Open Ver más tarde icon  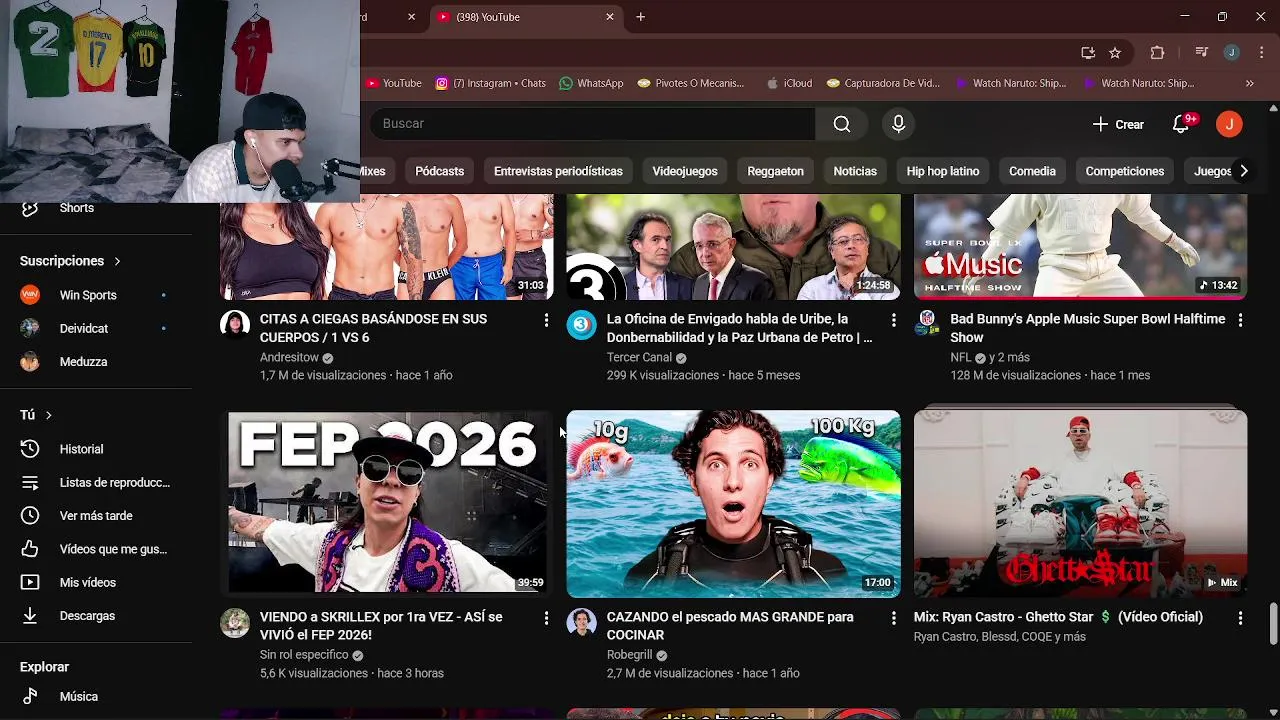(30, 516)
